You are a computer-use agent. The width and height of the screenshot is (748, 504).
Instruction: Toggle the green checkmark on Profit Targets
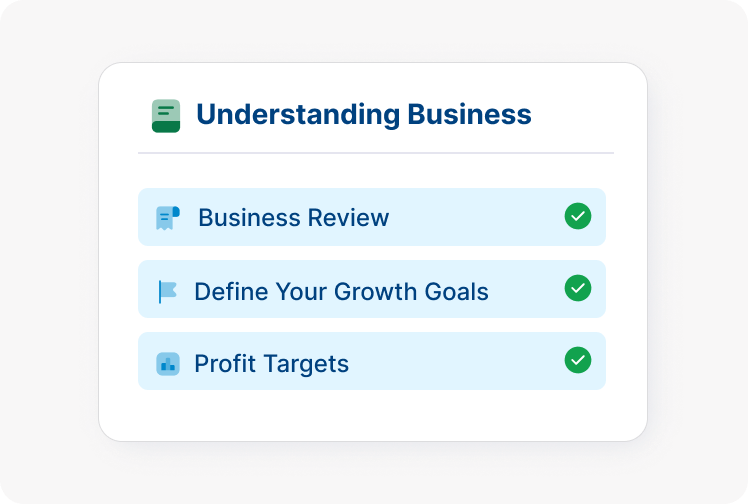(x=577, y=360)
